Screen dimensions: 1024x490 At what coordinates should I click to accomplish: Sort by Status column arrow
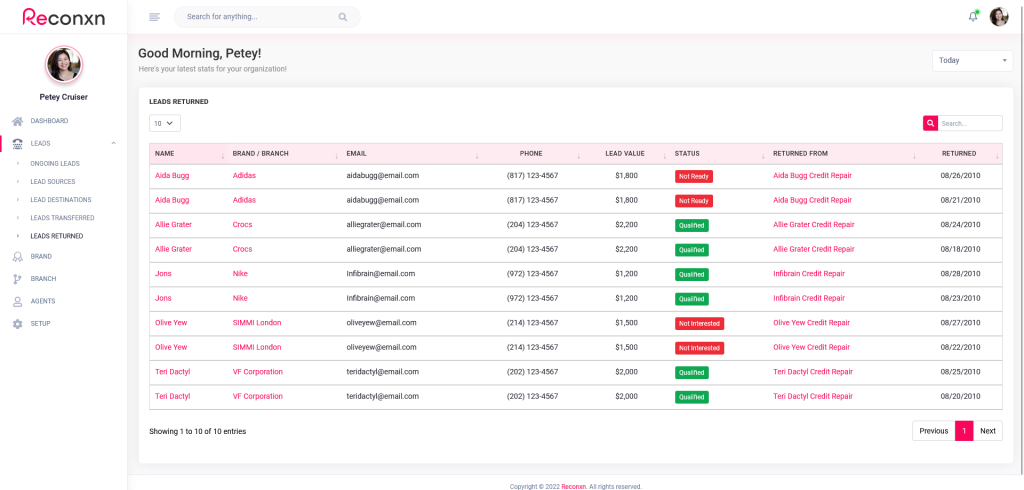pyautogui.click(x=763, y=155)
